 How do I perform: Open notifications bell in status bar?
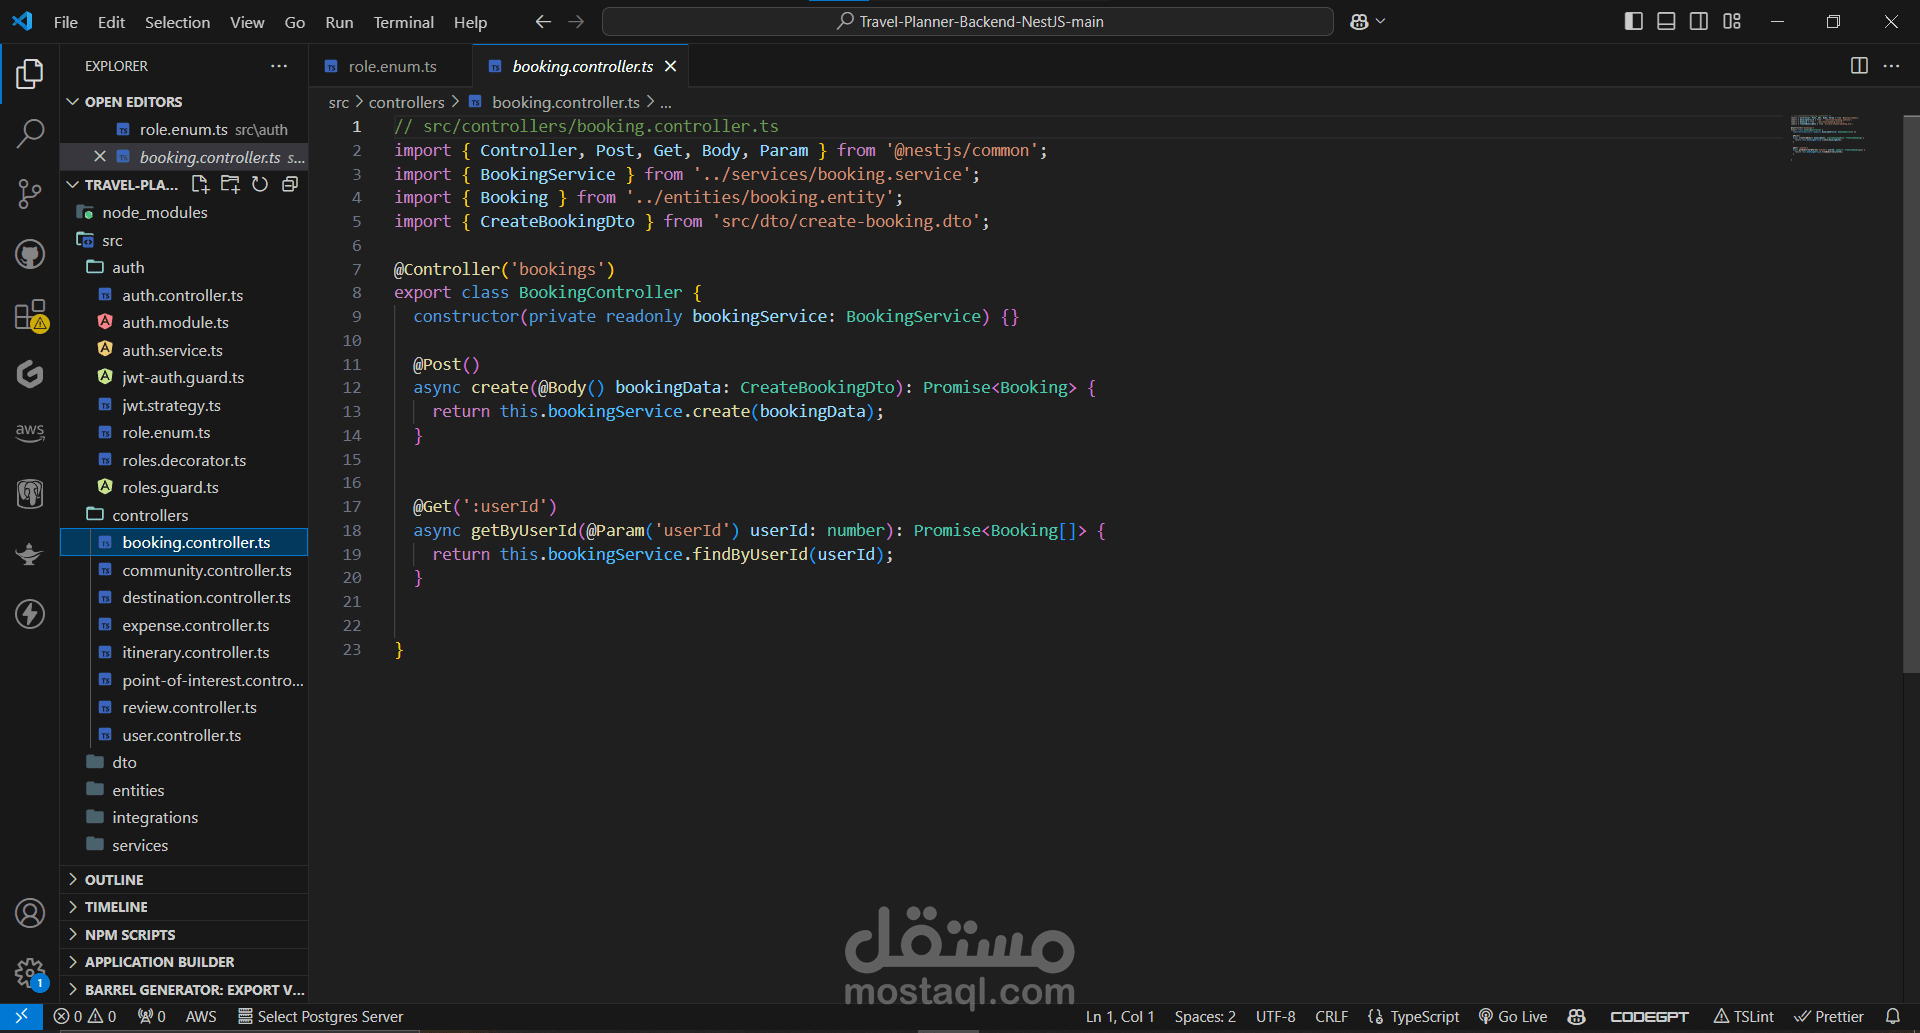(1893, 1016)
